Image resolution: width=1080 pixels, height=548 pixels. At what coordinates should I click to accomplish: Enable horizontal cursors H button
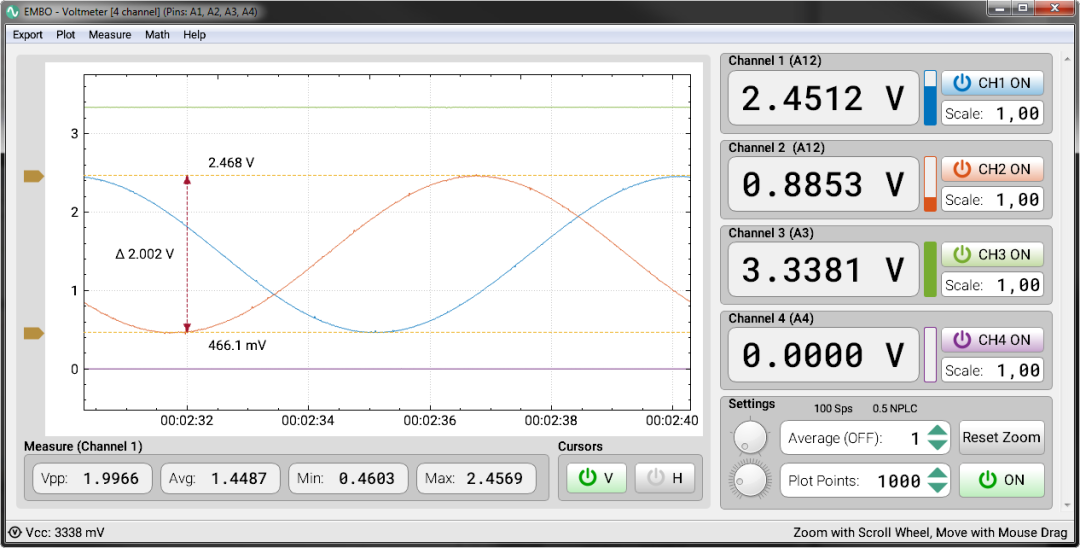tap(665, 478)
